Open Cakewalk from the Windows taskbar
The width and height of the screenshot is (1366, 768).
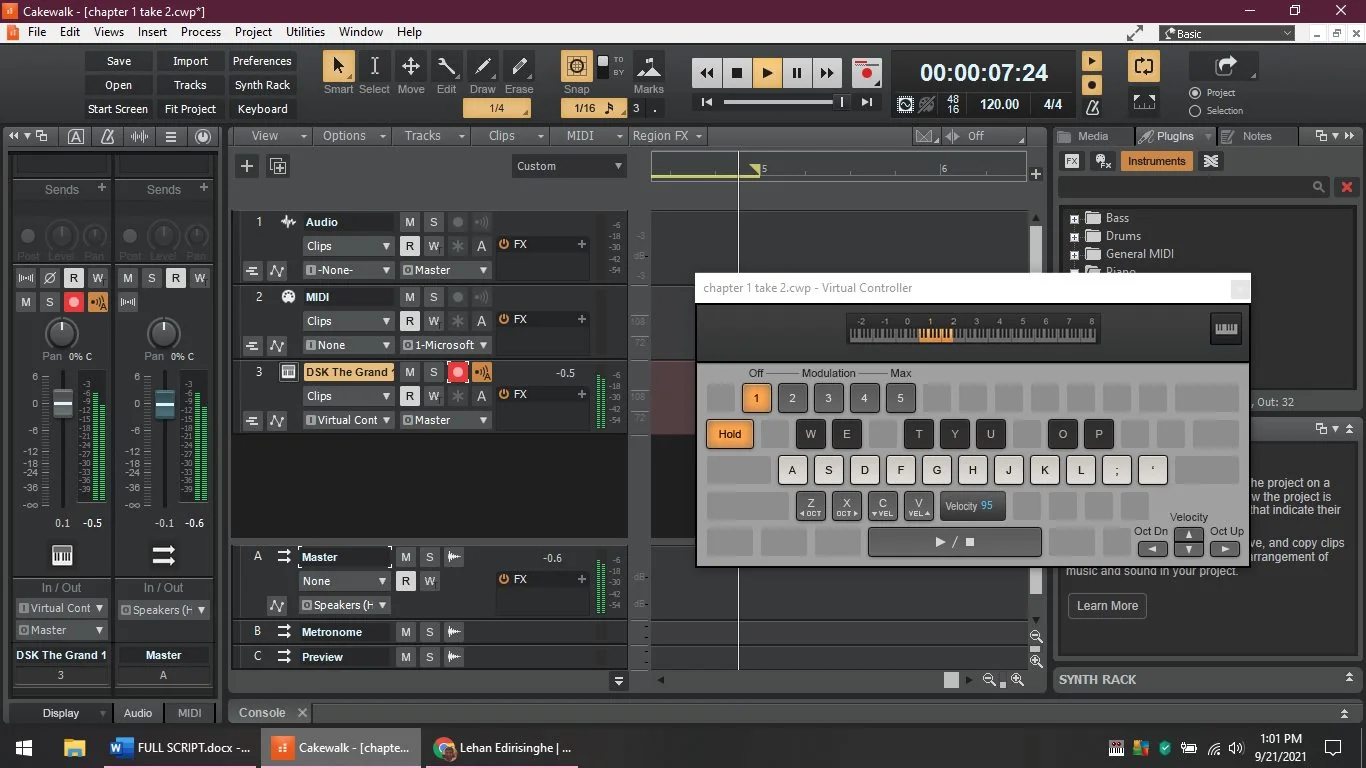click(342, 747)
